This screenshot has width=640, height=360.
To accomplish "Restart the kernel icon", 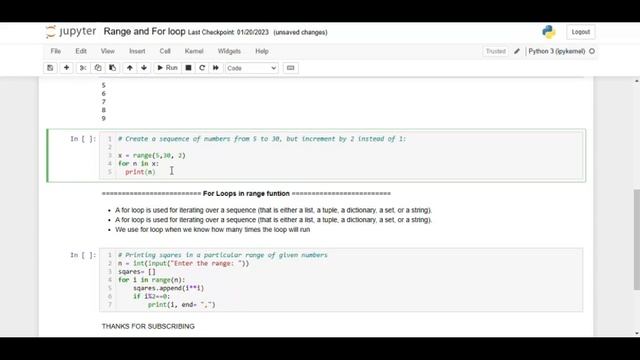I will (202, 68).
